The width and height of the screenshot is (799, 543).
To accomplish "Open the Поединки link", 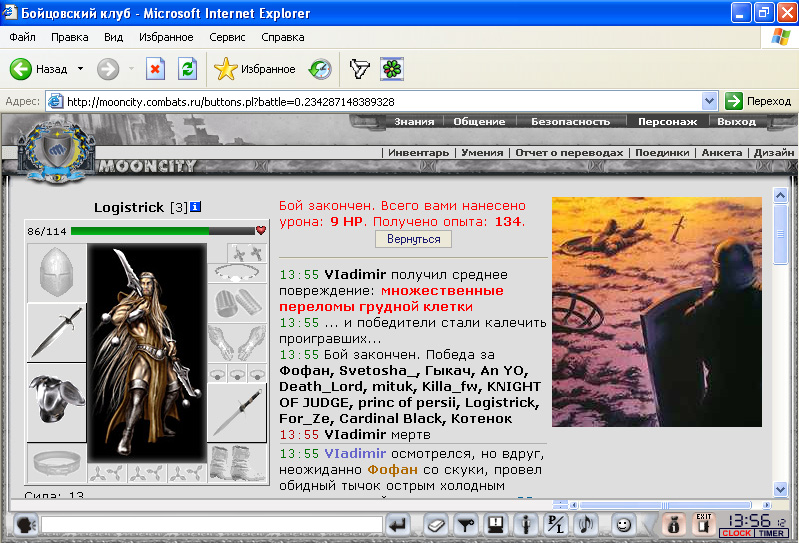I will click(662, 152).
